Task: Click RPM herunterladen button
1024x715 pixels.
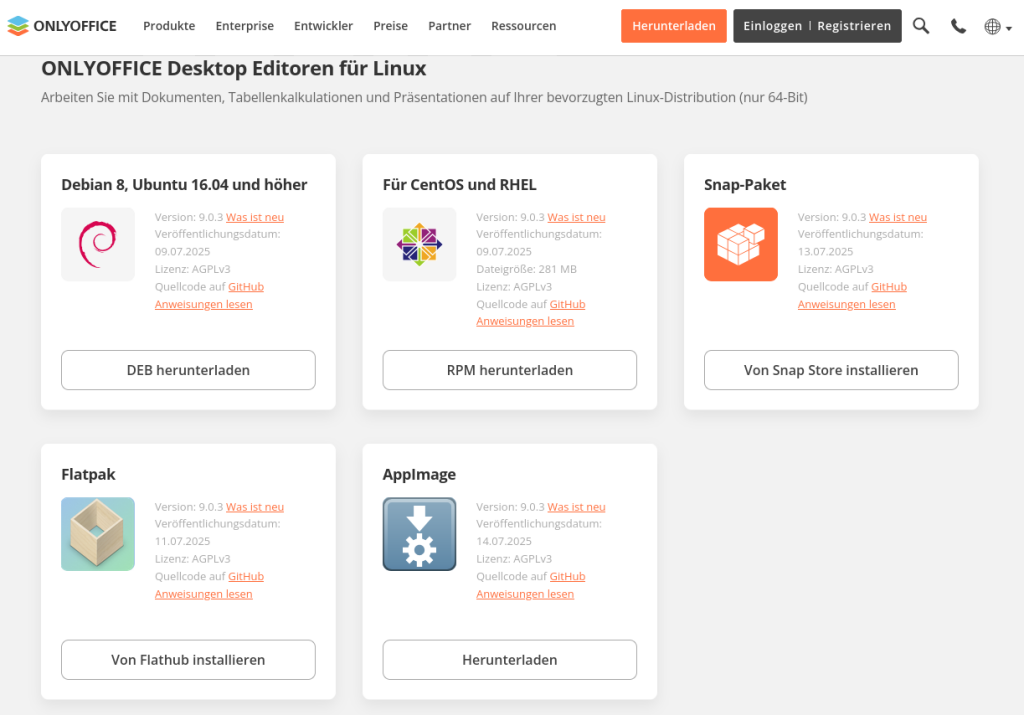Action: pos(509,370)
